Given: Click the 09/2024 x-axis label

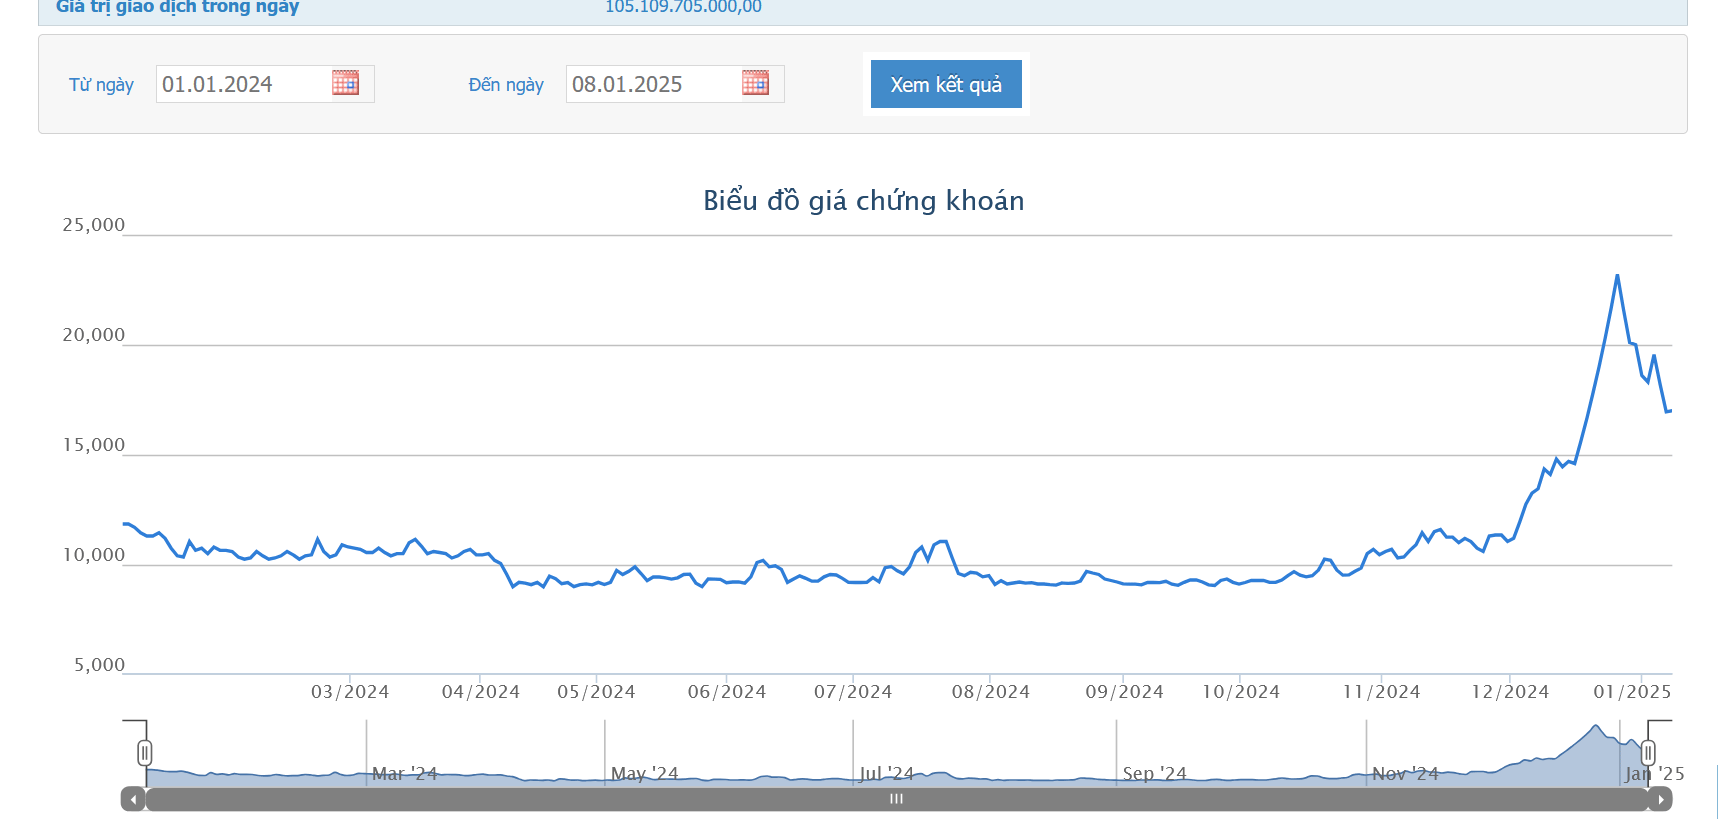Looking at the screenshot, I should [1125, 692].
